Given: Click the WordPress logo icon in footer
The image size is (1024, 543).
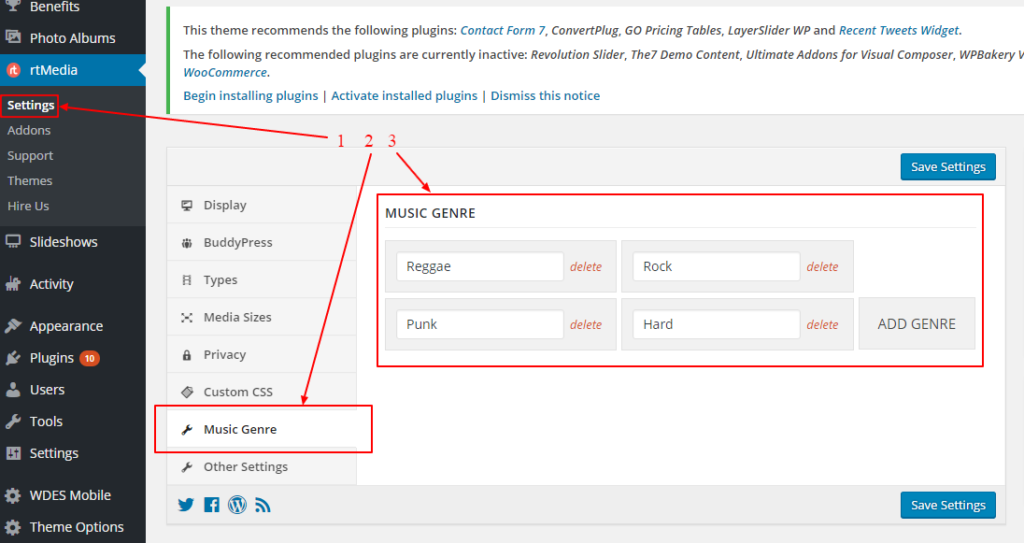Looking at the screenshot, I should click(x=237, y=505).
